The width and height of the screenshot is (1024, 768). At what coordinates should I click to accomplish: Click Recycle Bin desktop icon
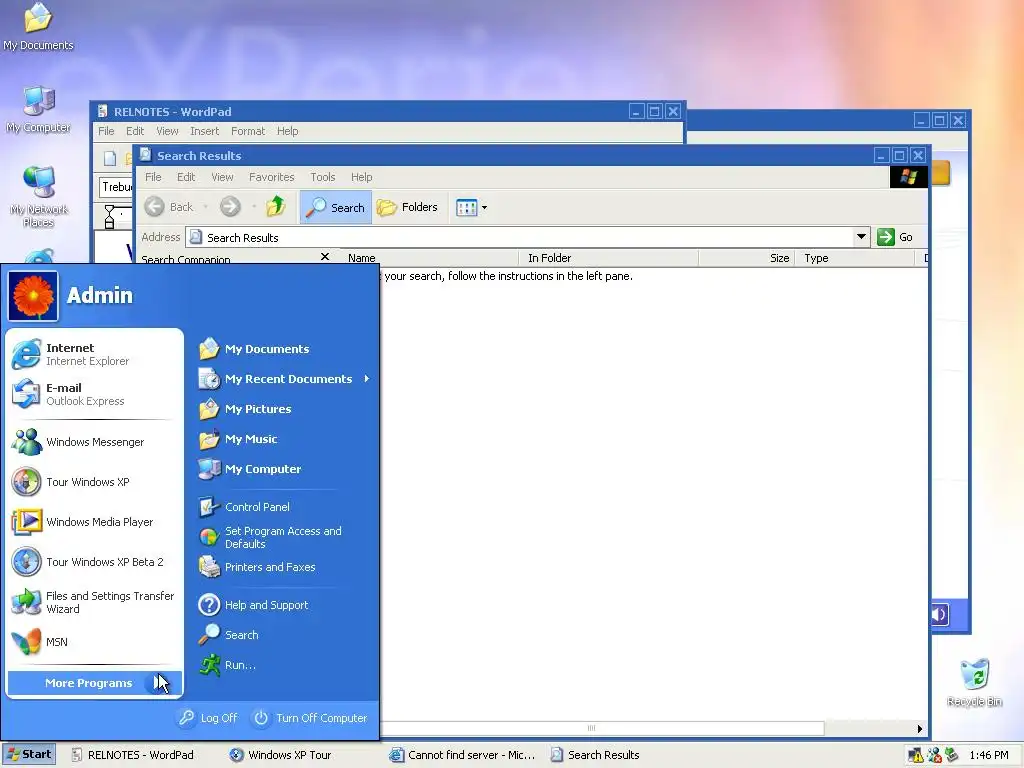tap(975, 682)
